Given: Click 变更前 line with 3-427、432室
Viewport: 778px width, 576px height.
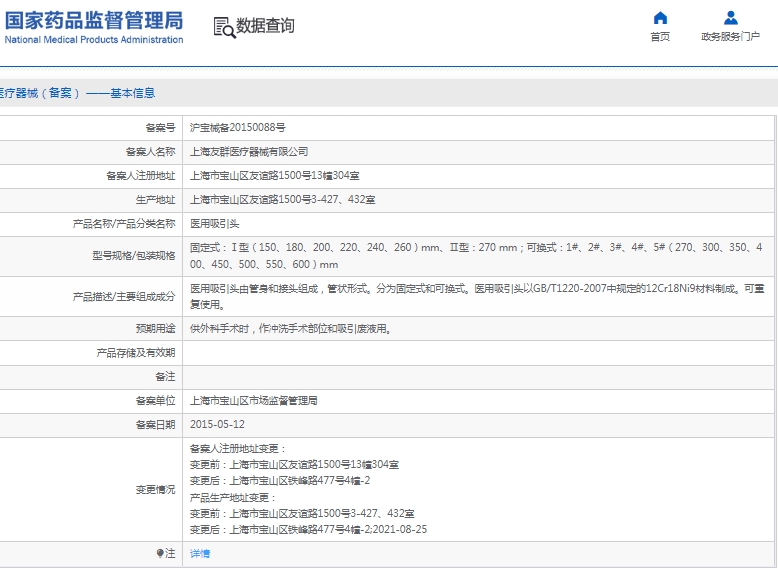Looking at the screenshot, I should click(302, 513).
